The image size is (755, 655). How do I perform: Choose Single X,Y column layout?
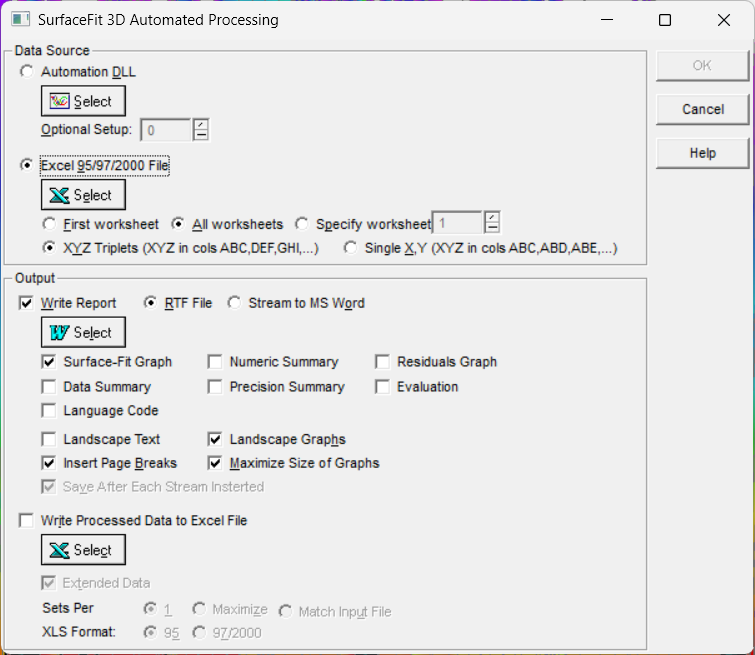[351, 248]
